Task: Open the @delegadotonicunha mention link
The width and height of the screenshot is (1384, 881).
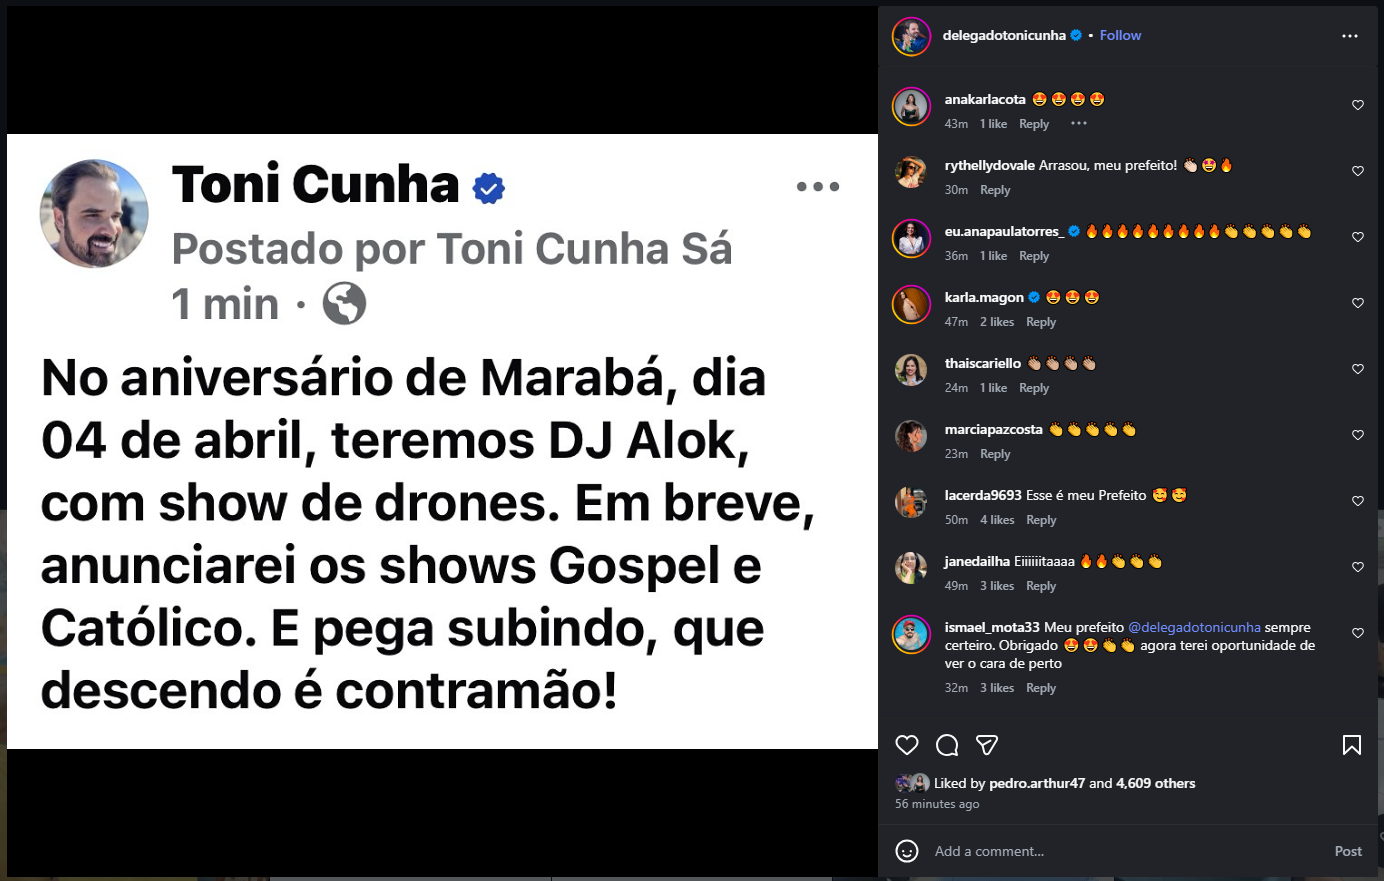Action: (x=1194, y=627)
